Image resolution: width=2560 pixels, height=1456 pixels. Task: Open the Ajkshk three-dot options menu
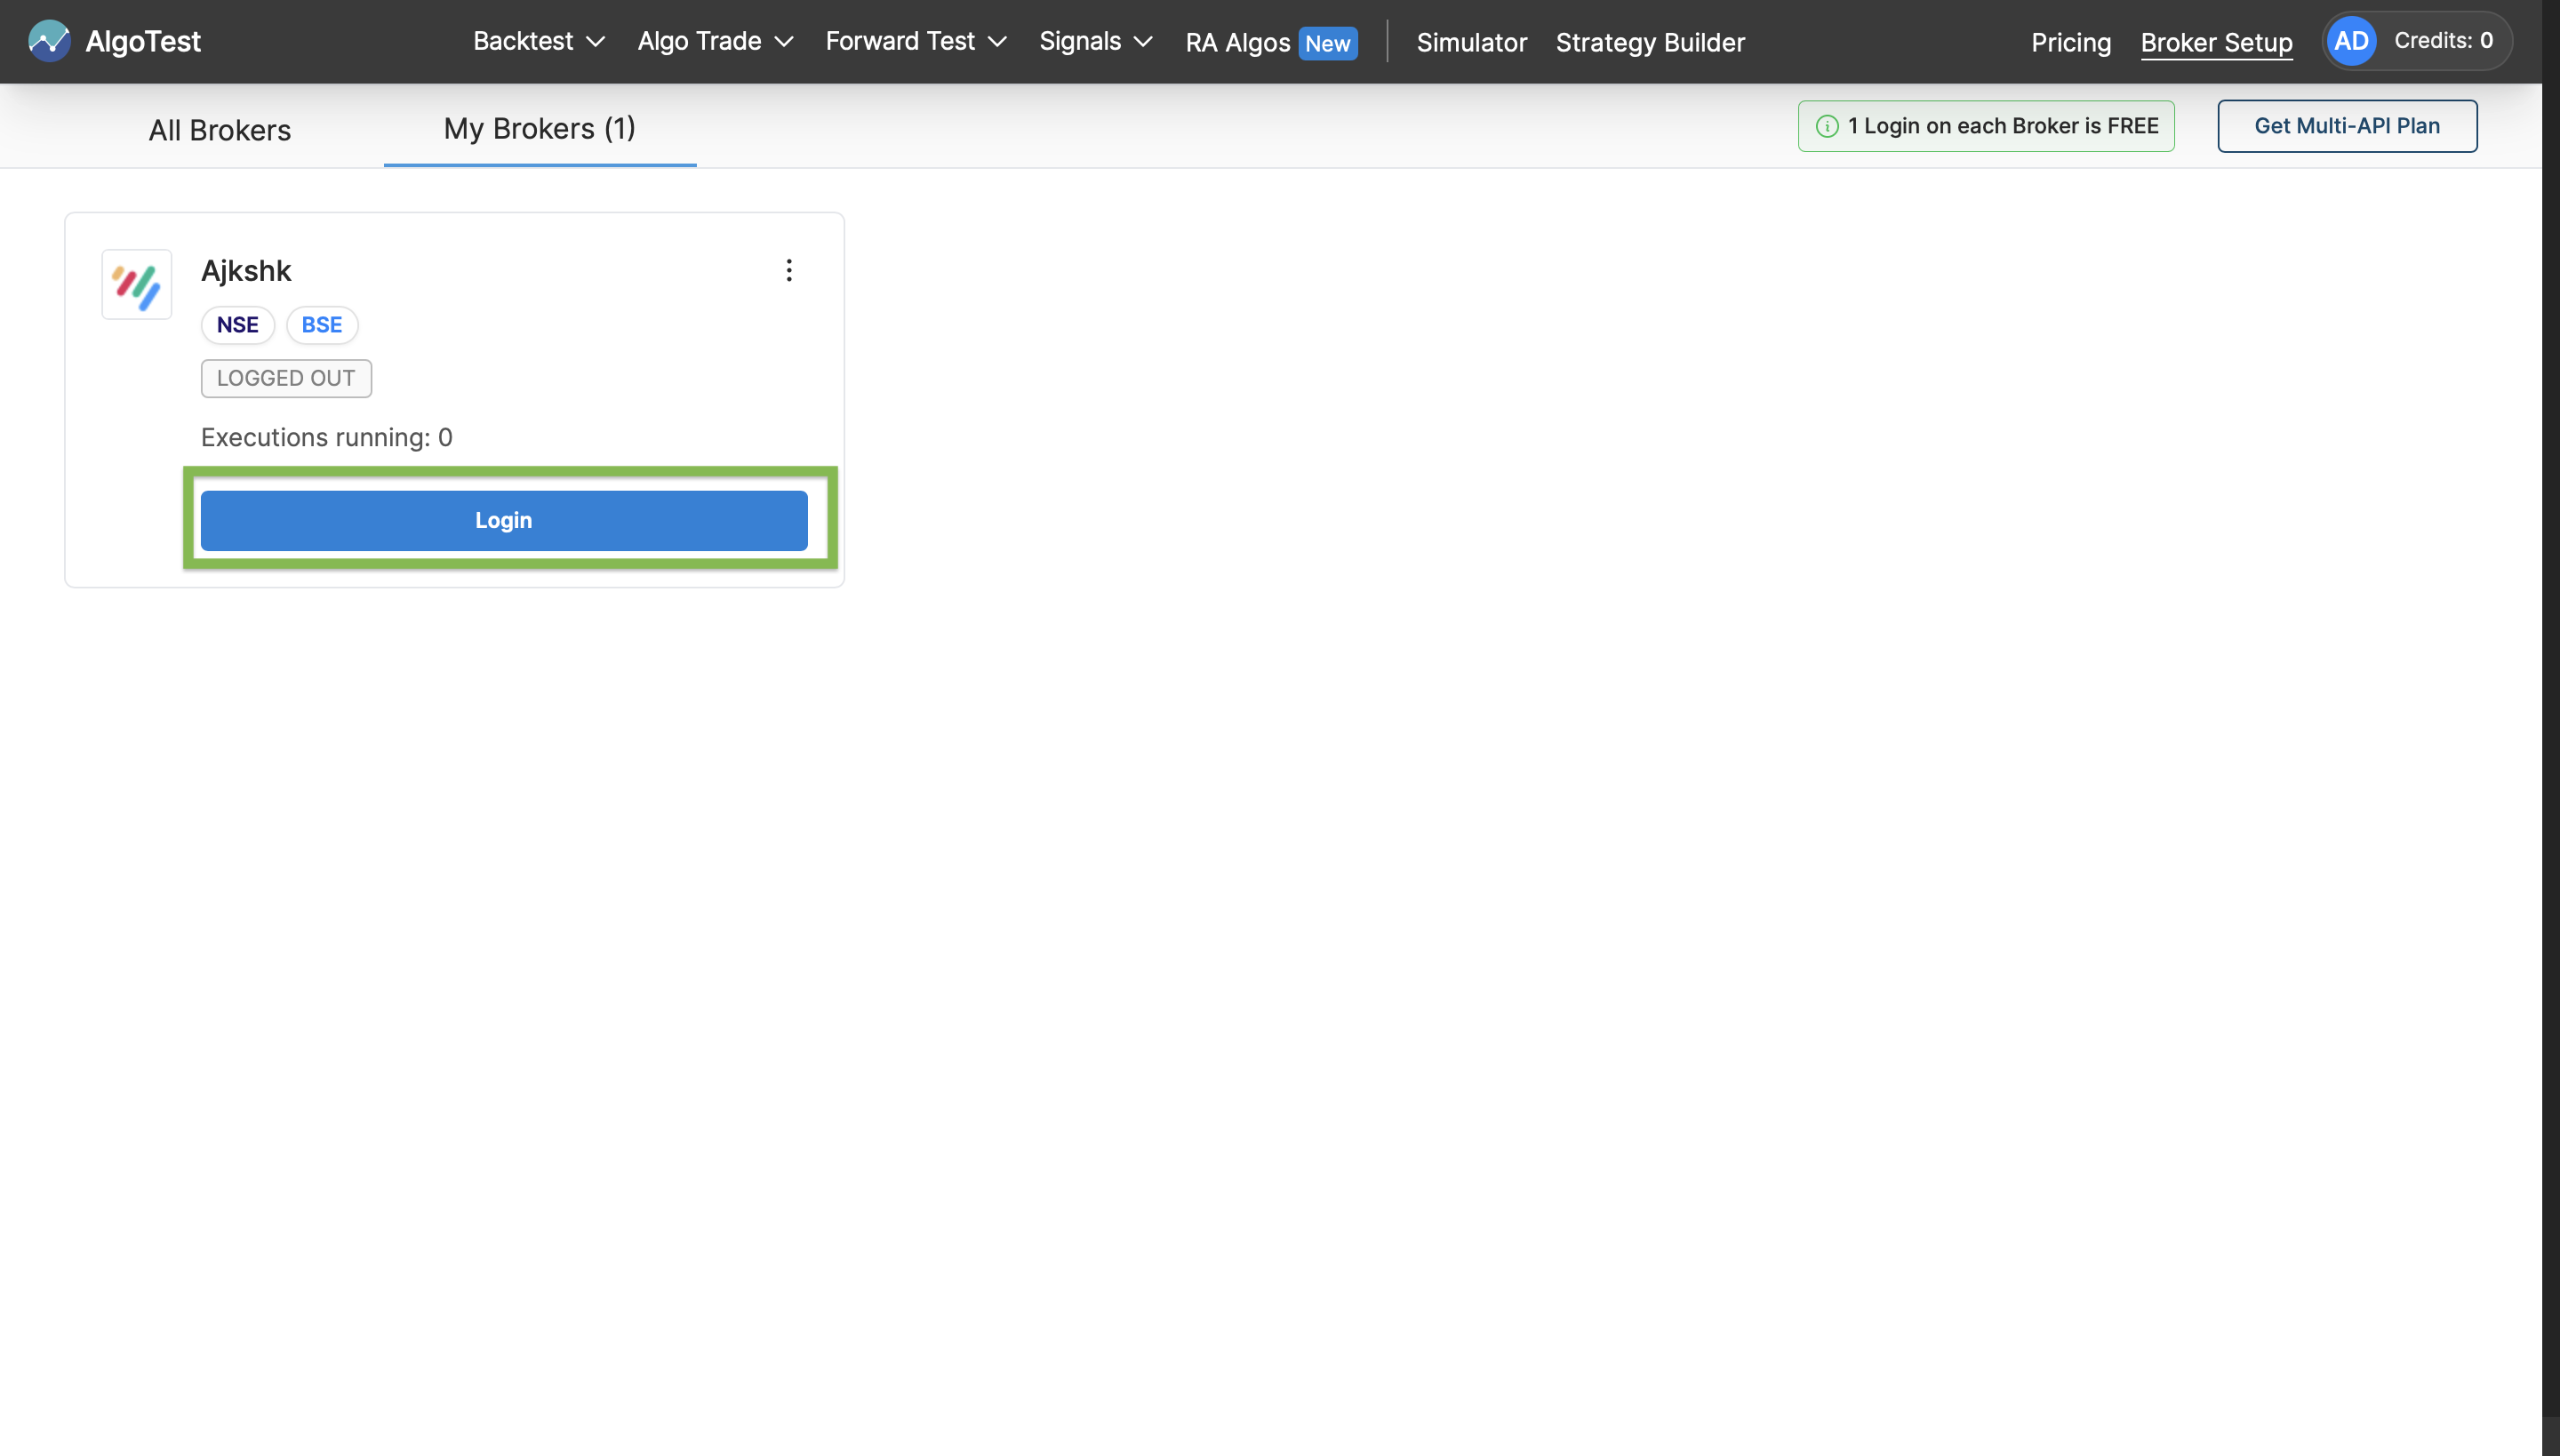tap(789, 270)
